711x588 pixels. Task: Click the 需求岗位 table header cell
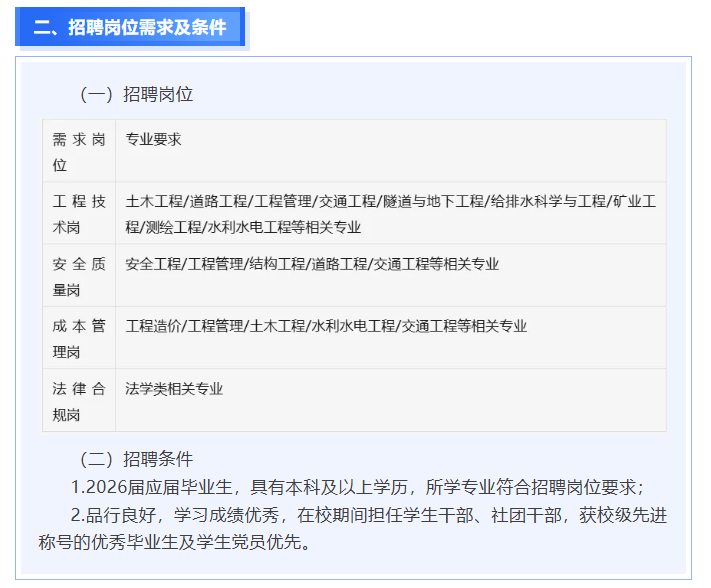click(x=78, y=151)
